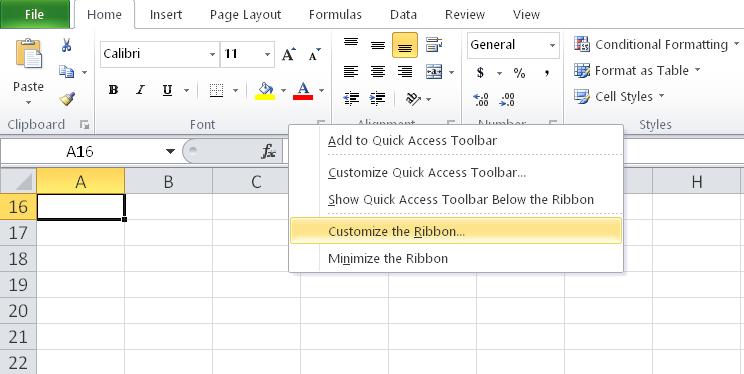
Task: Click the Copy icon
Action: click(66, 72)
